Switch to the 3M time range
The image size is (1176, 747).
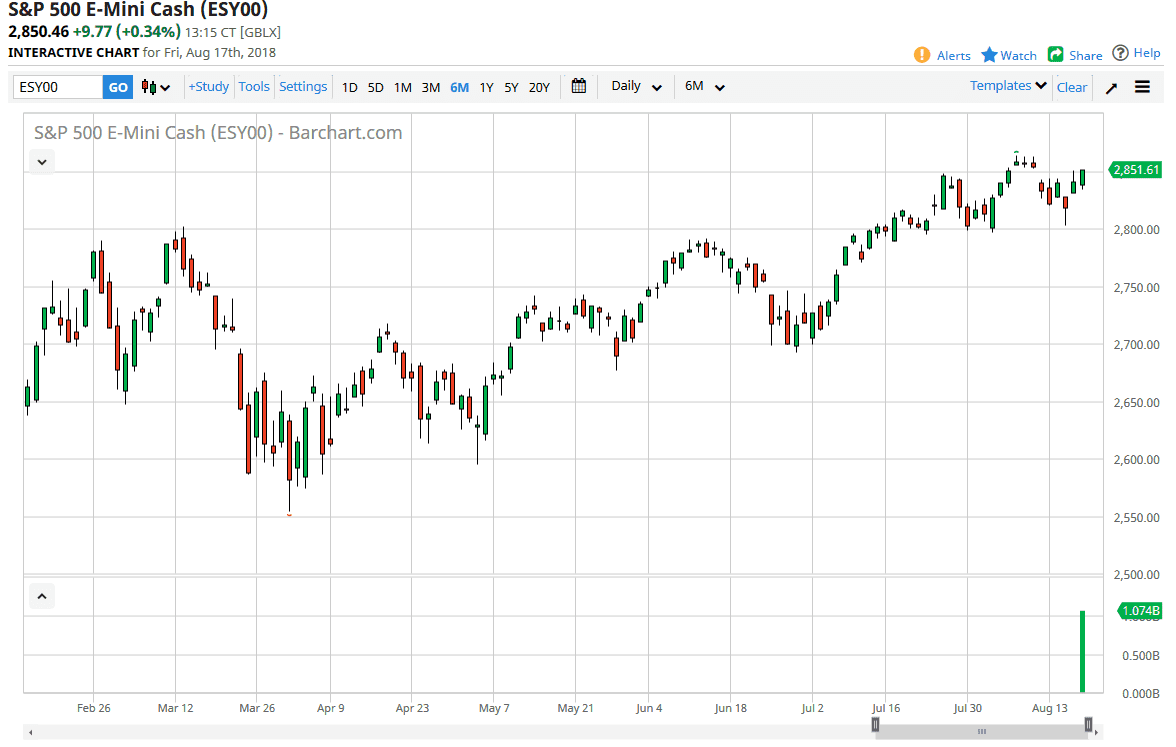pos(430,87)
